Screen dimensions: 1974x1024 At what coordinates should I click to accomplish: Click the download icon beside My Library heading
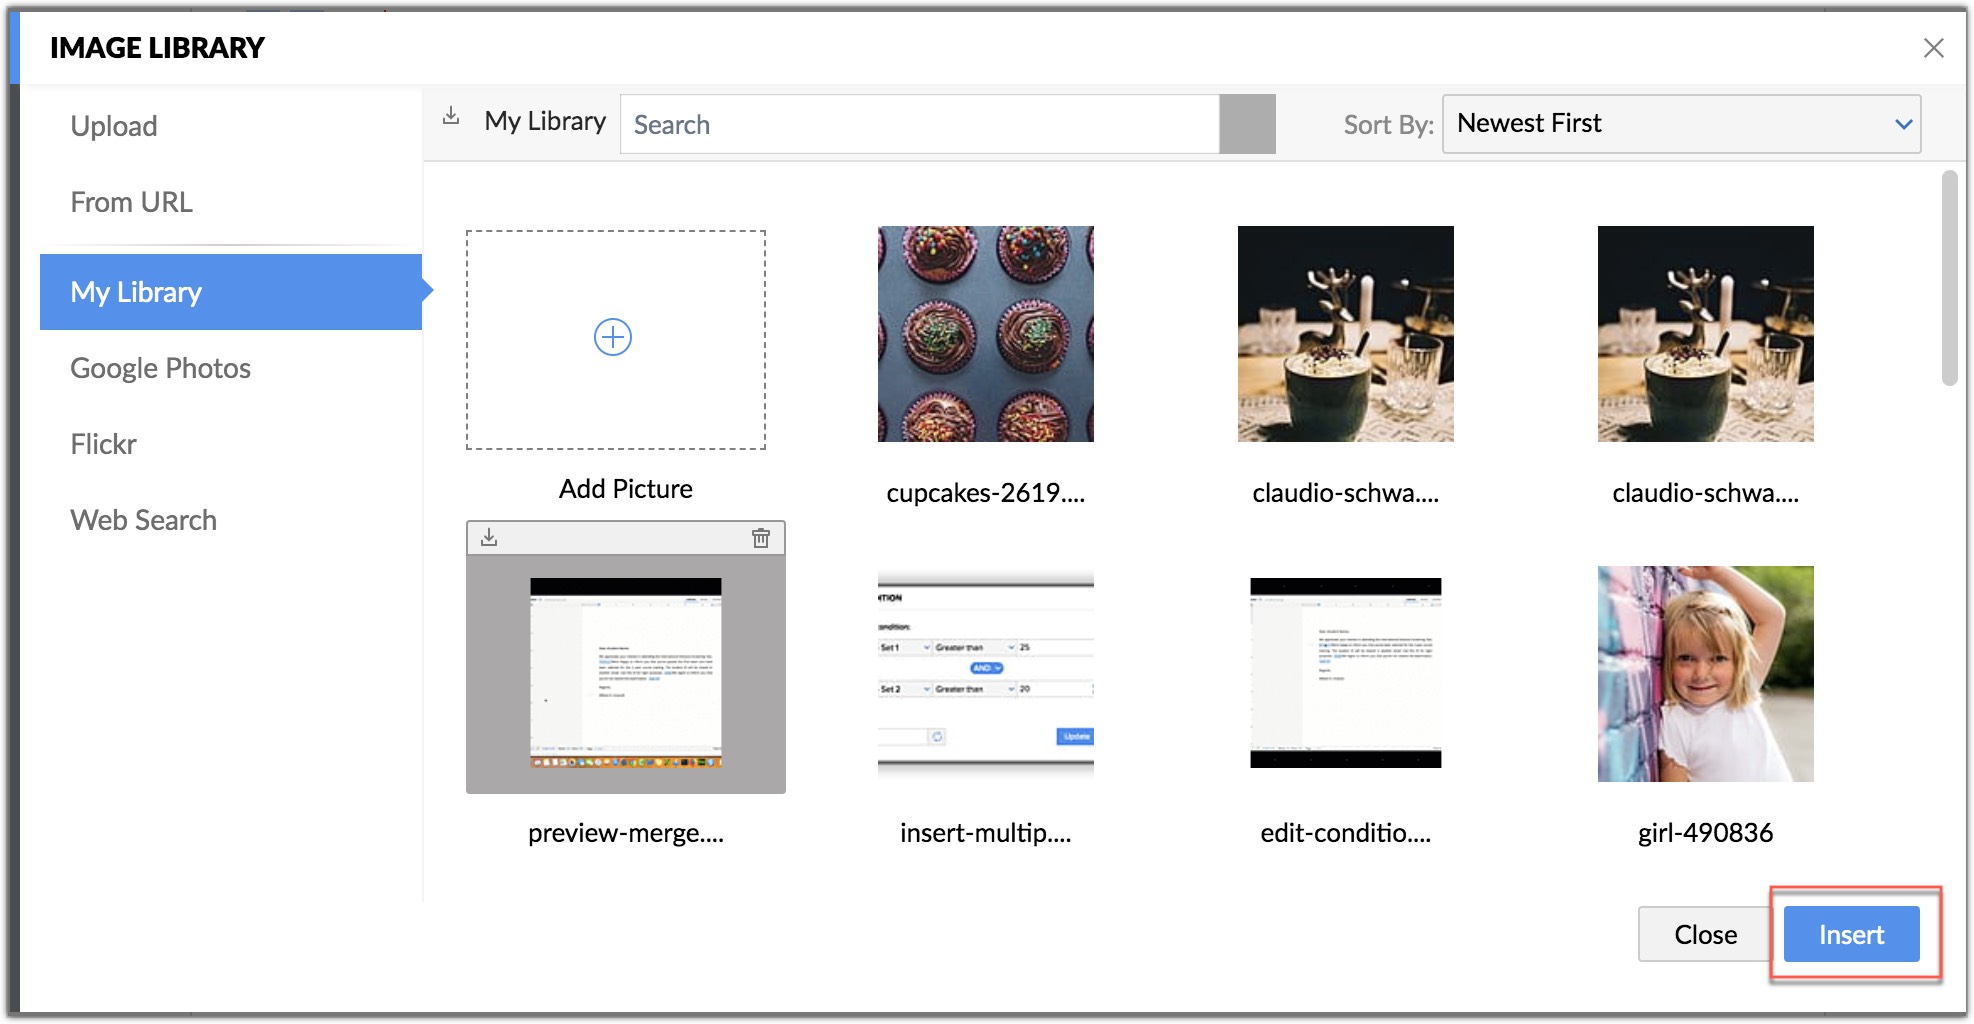(452, 117)
